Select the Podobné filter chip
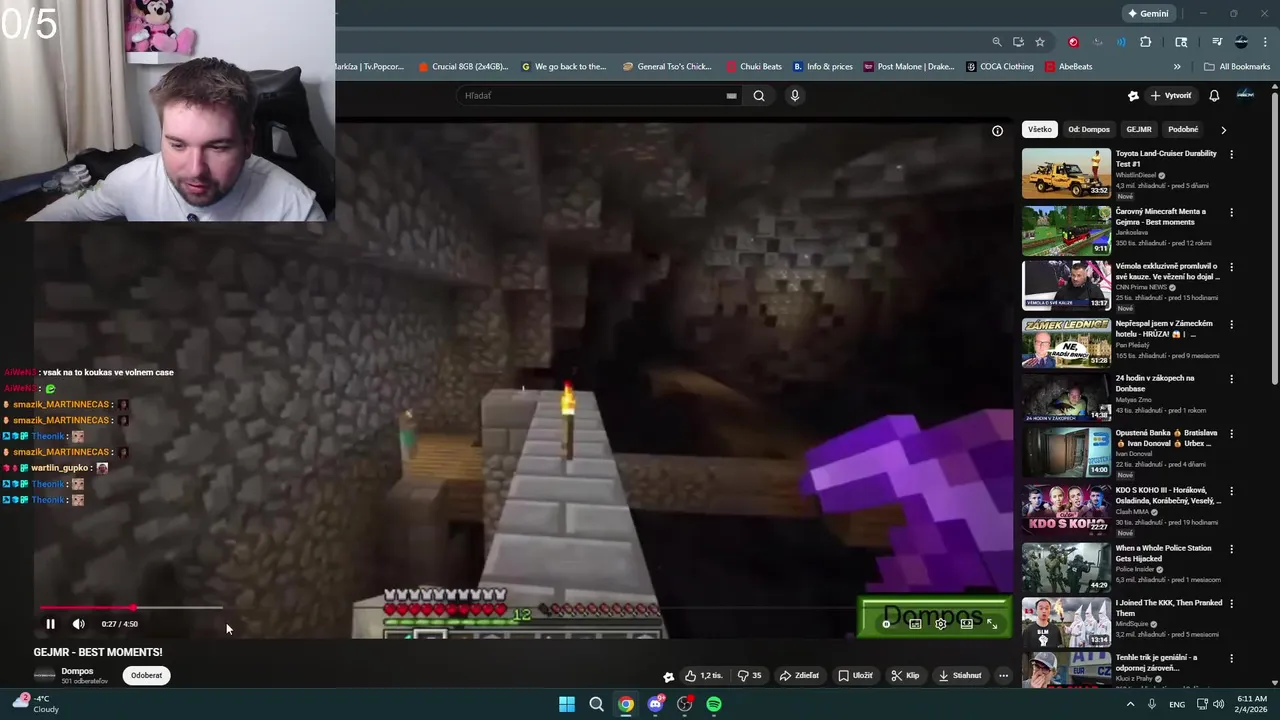 pos(1183,129)
